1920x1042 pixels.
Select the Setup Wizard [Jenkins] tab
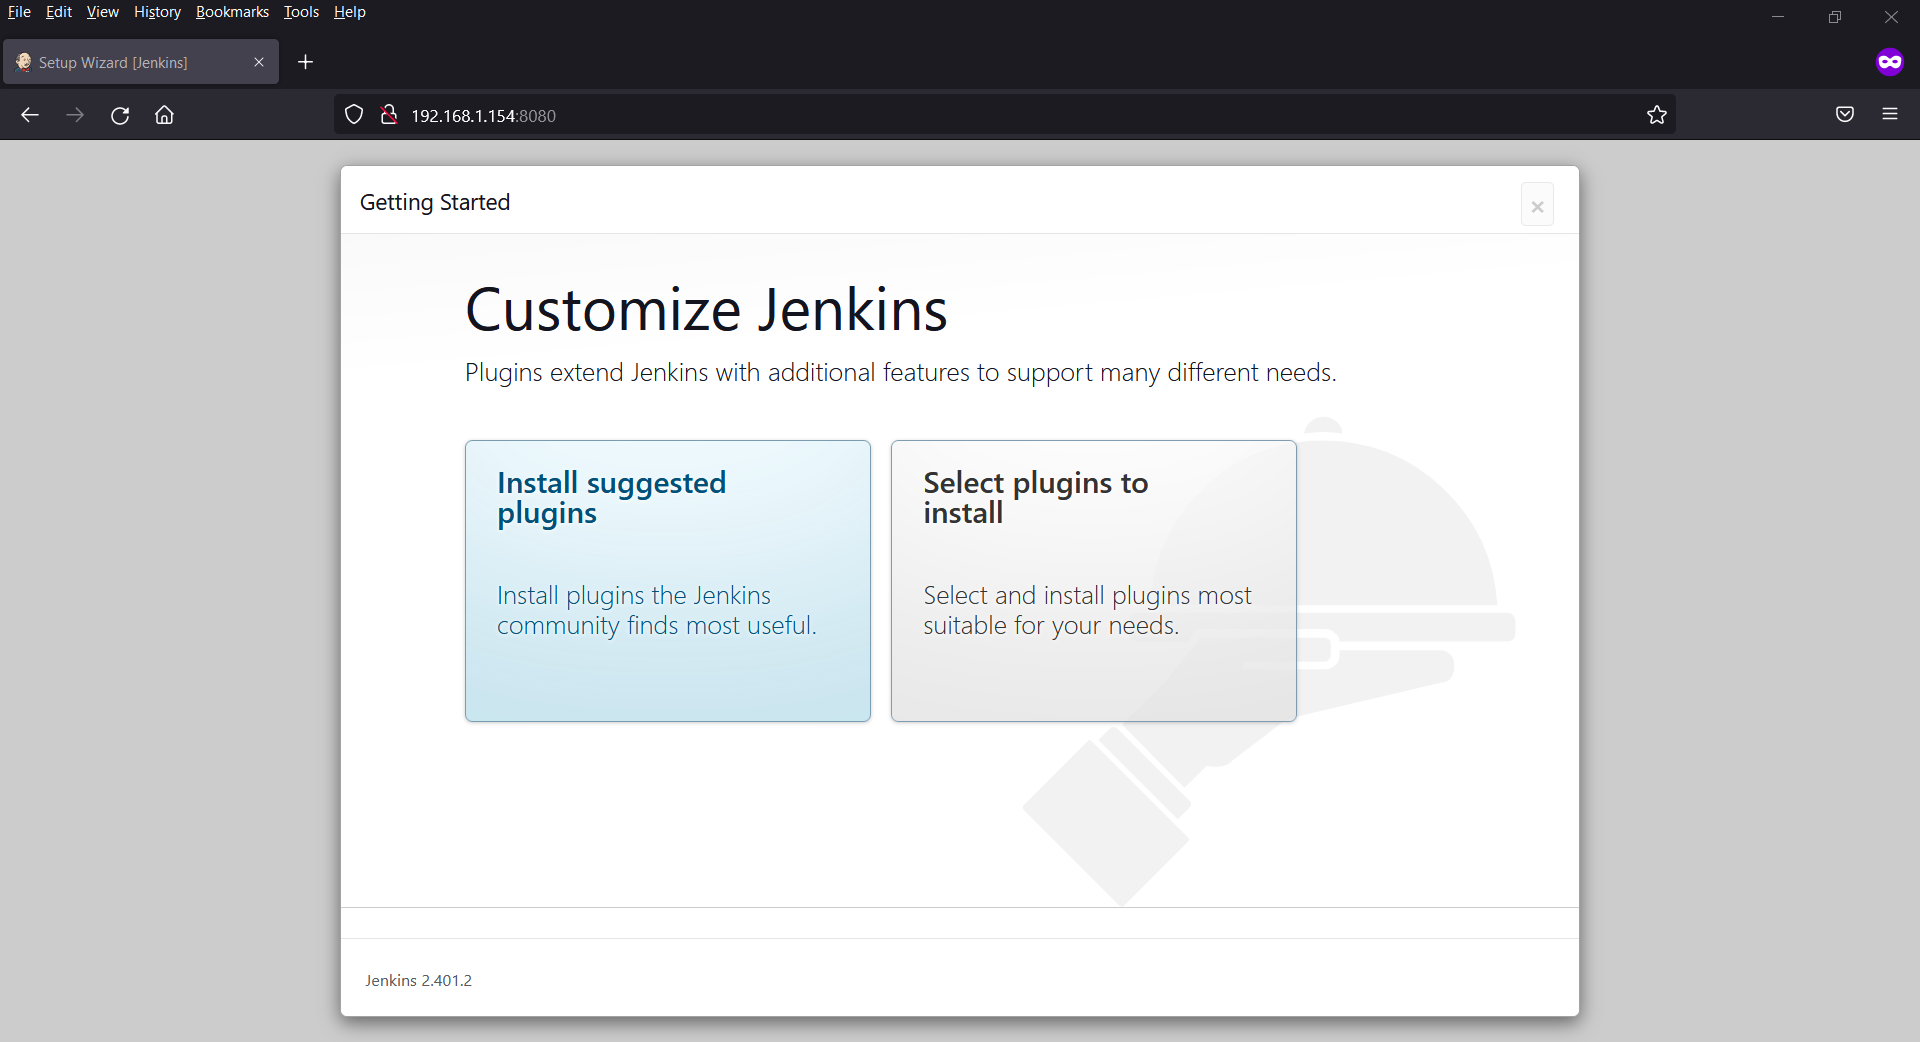point(141,62)
